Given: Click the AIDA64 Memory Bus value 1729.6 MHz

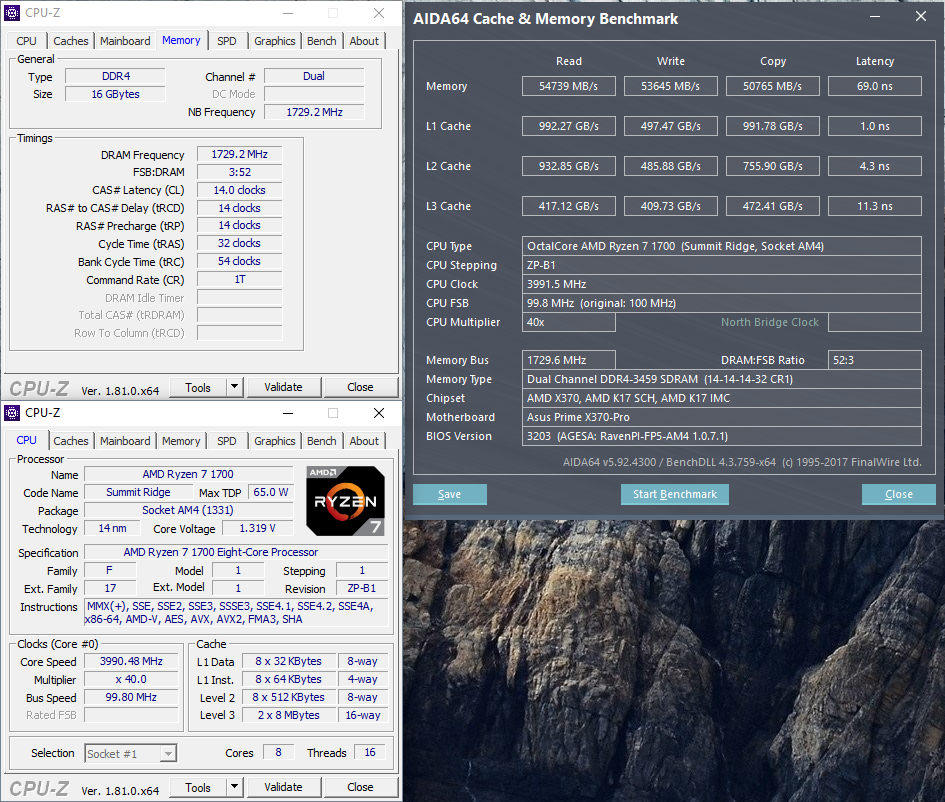Looking at the screenshot, I should point(568,360).
